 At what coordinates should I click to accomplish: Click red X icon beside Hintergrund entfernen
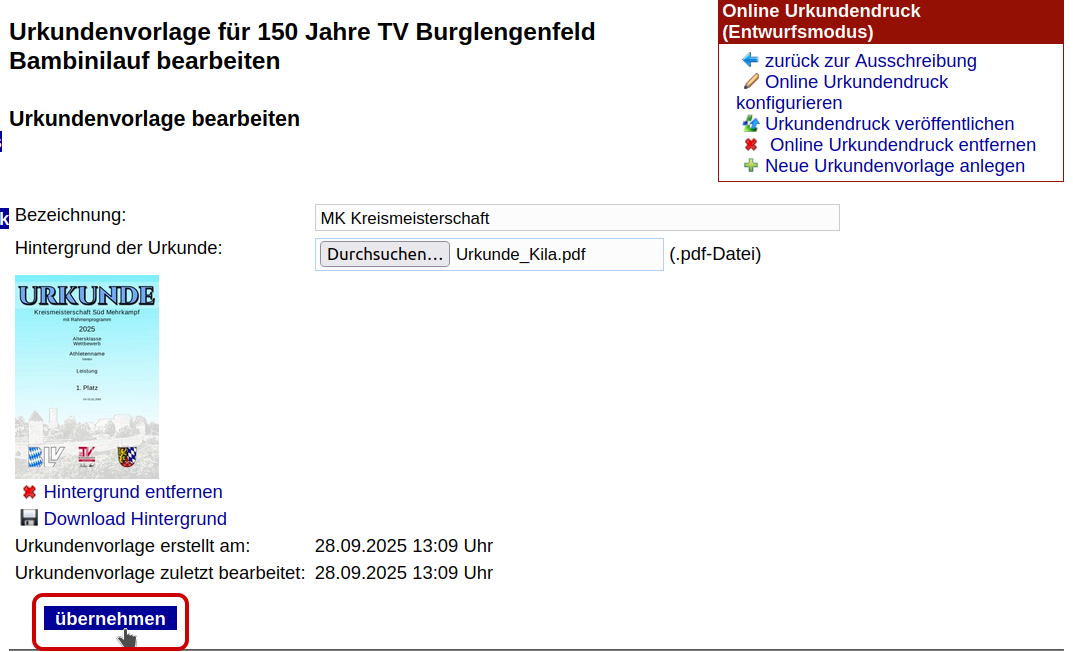(x=29, y=492)
